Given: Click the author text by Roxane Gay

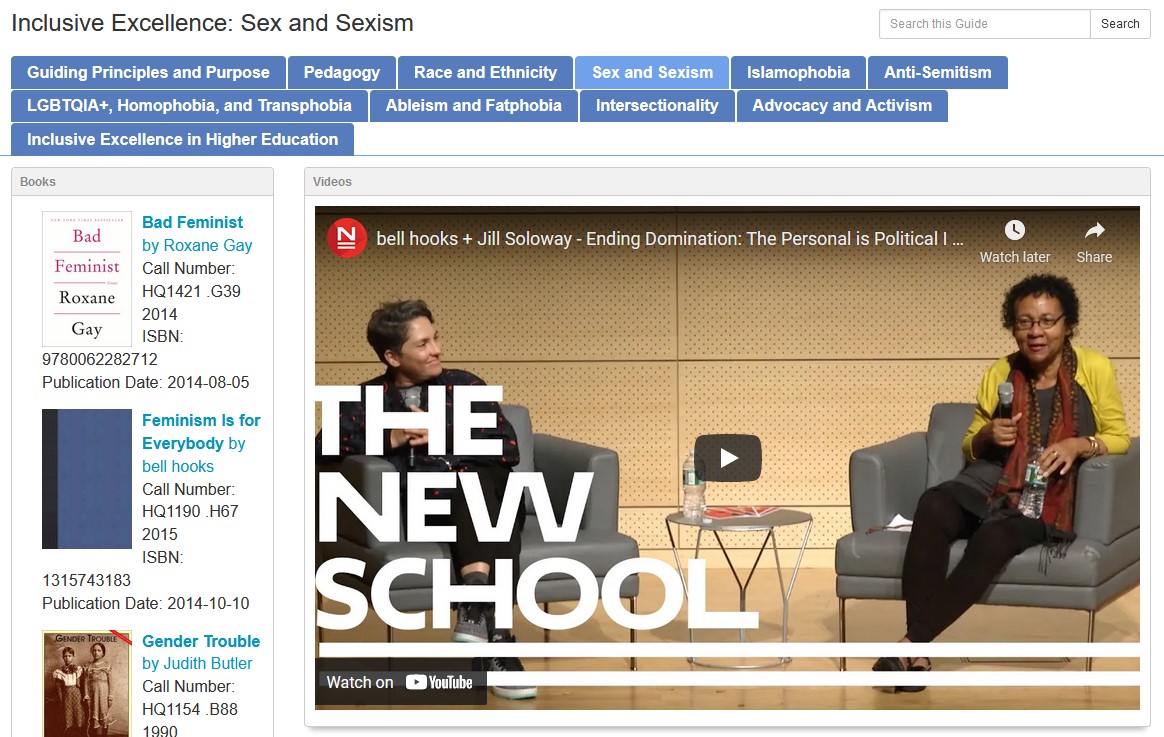Looking at the screenshot, I should 197,245.
